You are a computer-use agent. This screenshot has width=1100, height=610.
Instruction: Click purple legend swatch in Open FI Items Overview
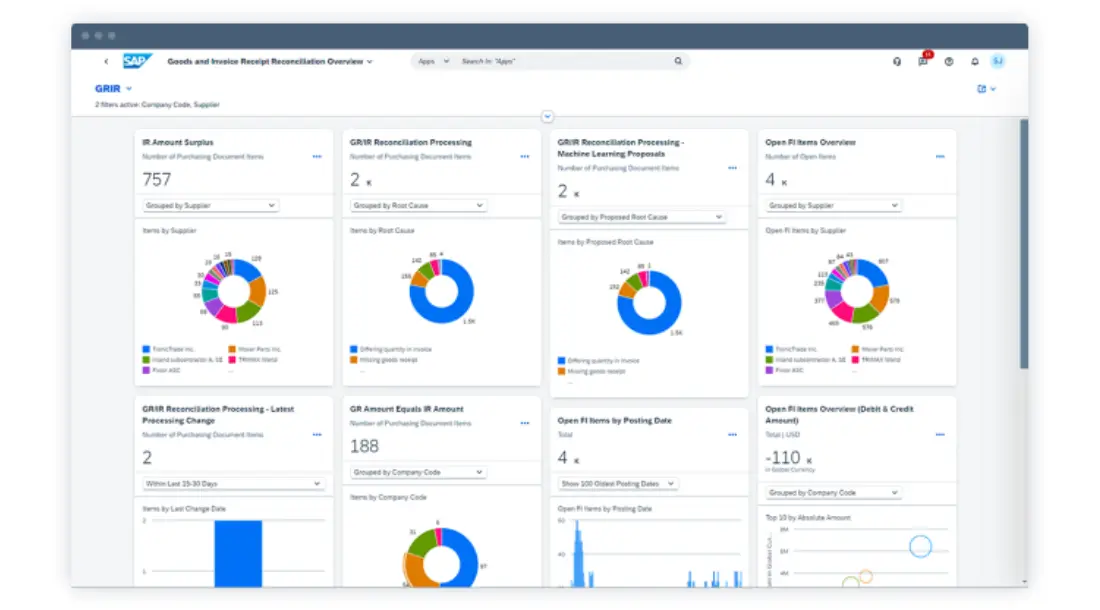tap(769, 370)
